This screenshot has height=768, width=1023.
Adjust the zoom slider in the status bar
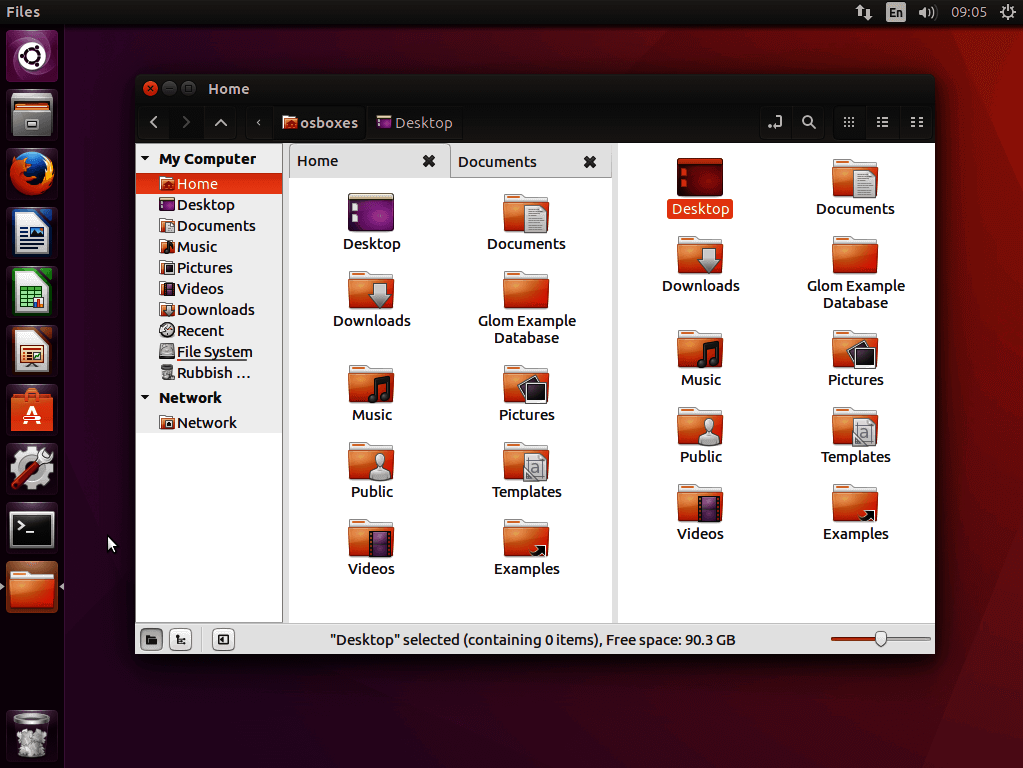click(879, 638)
